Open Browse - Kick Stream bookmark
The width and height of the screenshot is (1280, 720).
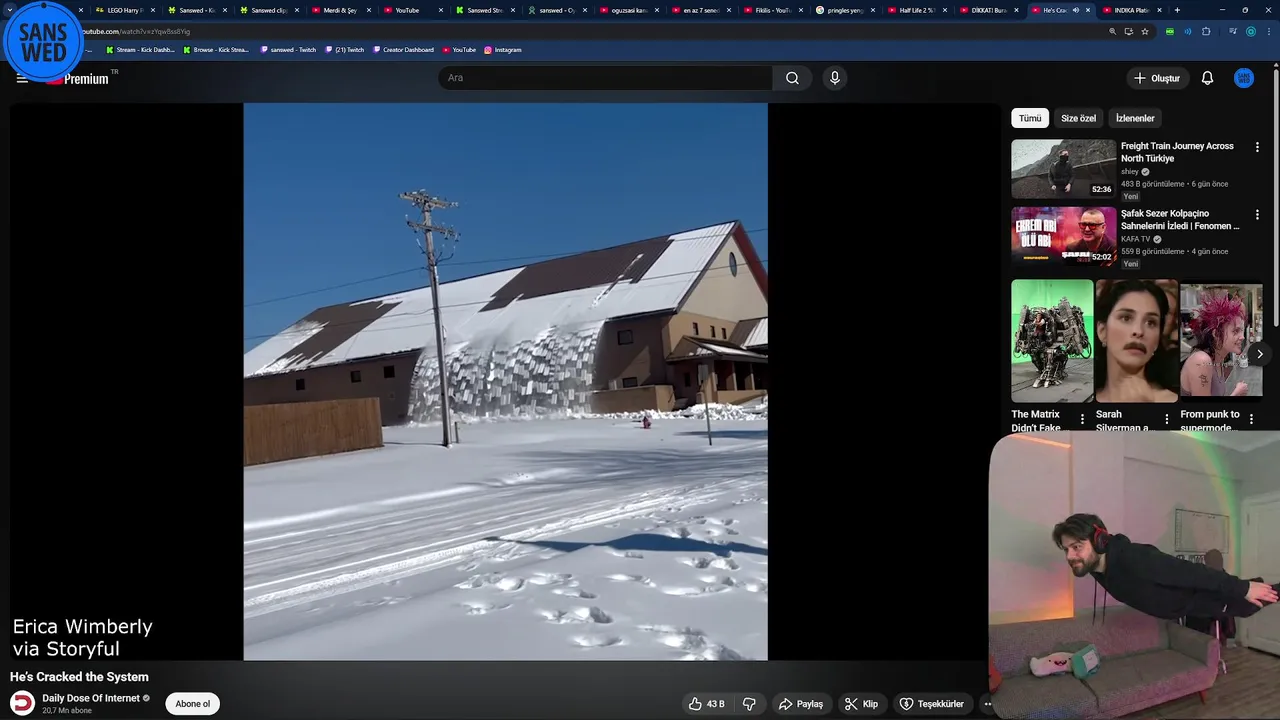(x=216, y=50)
